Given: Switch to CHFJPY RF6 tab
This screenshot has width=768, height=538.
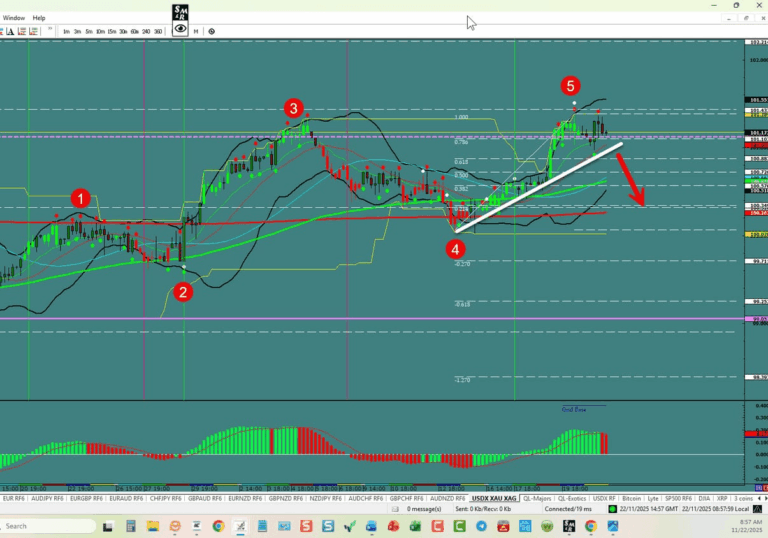Looking at the screenshot, I should click(166, 498).
